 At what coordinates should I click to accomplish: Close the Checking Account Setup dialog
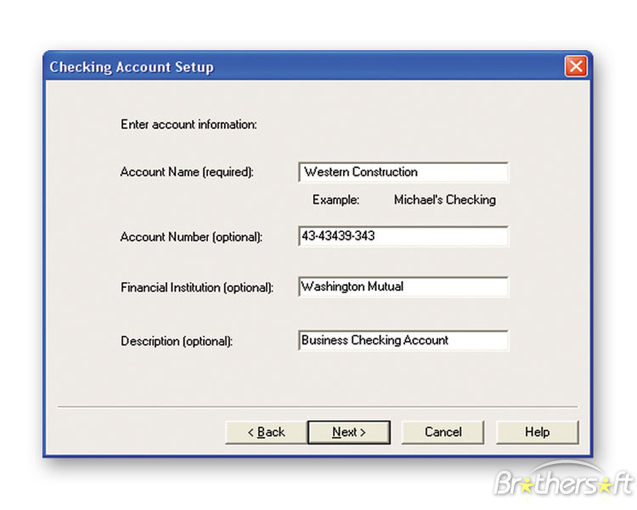tap(575, 67)
